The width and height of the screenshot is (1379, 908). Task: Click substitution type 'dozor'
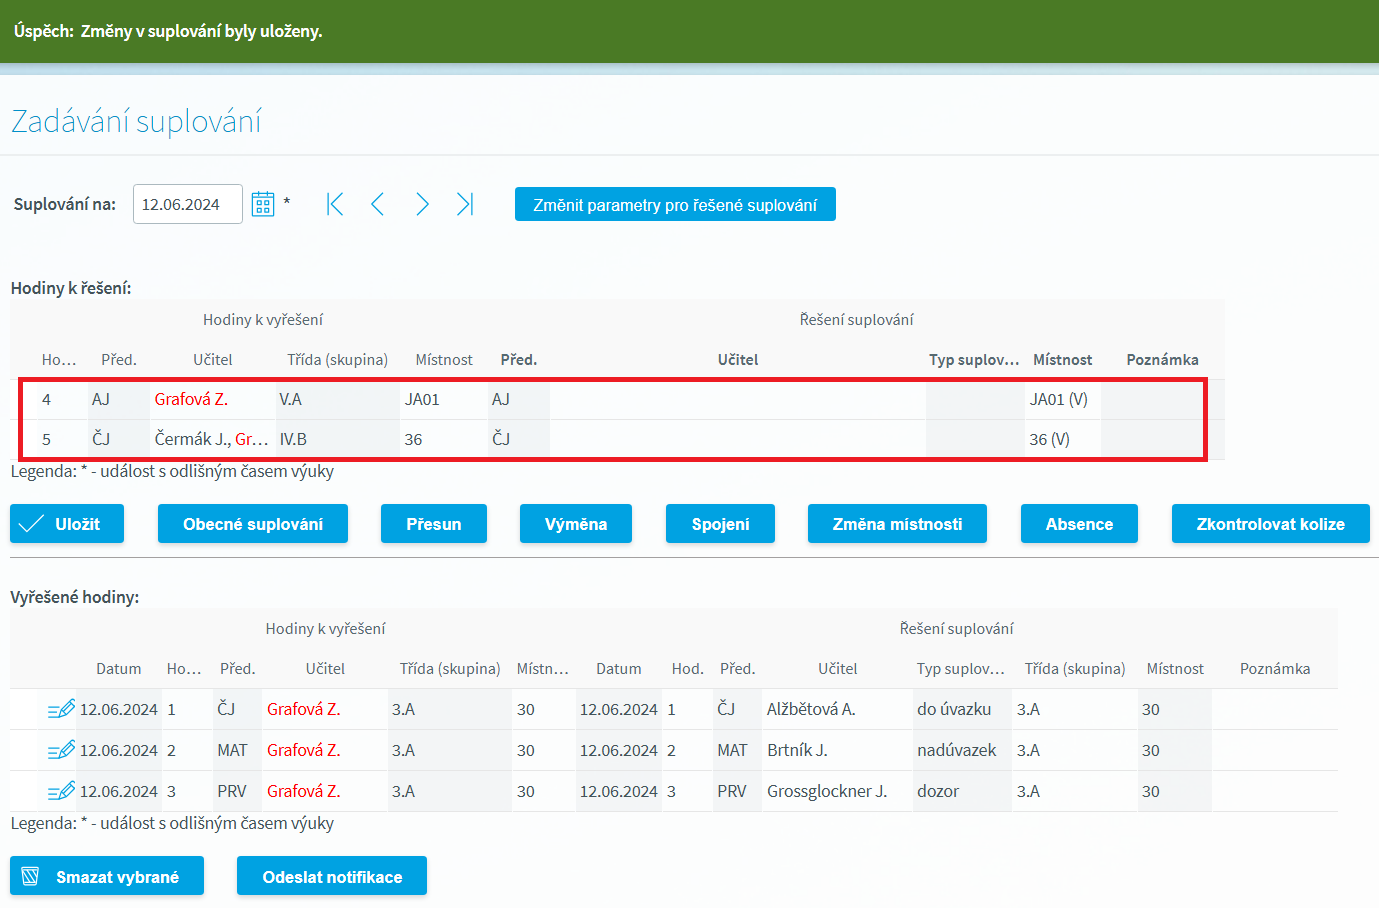pos(938,791)
